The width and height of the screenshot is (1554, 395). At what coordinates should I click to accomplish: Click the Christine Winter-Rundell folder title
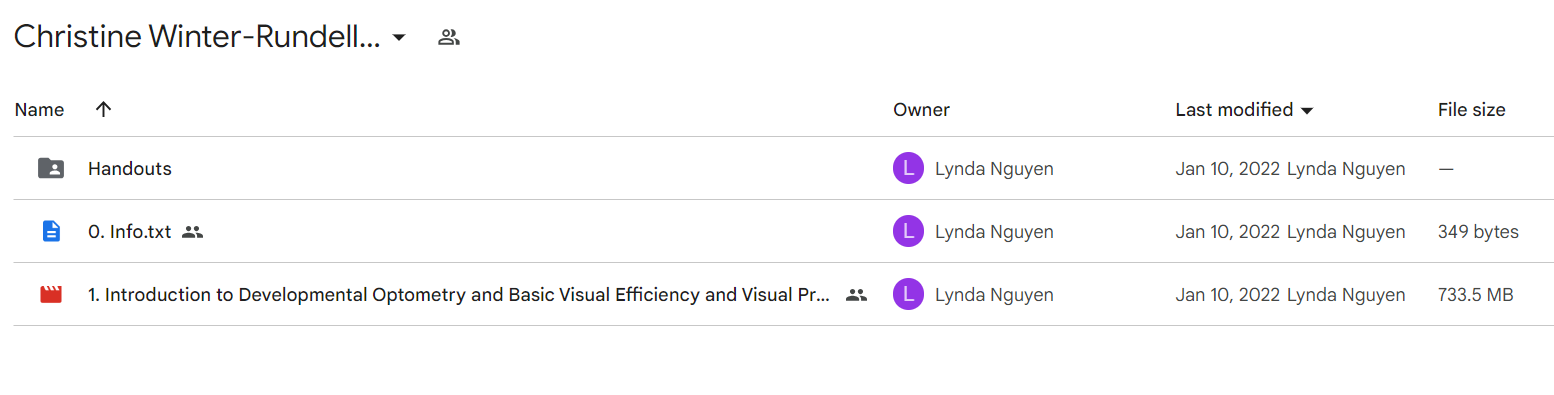click(196, 38)
